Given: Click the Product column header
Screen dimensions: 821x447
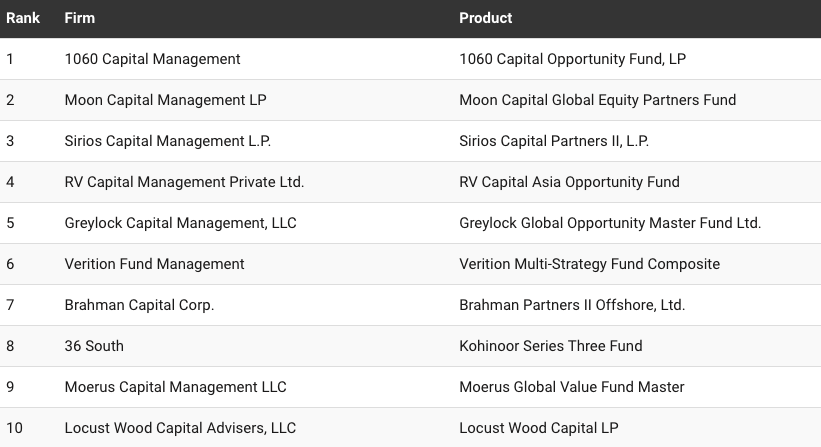Looking at the screenshot, I should coord(485,18).
